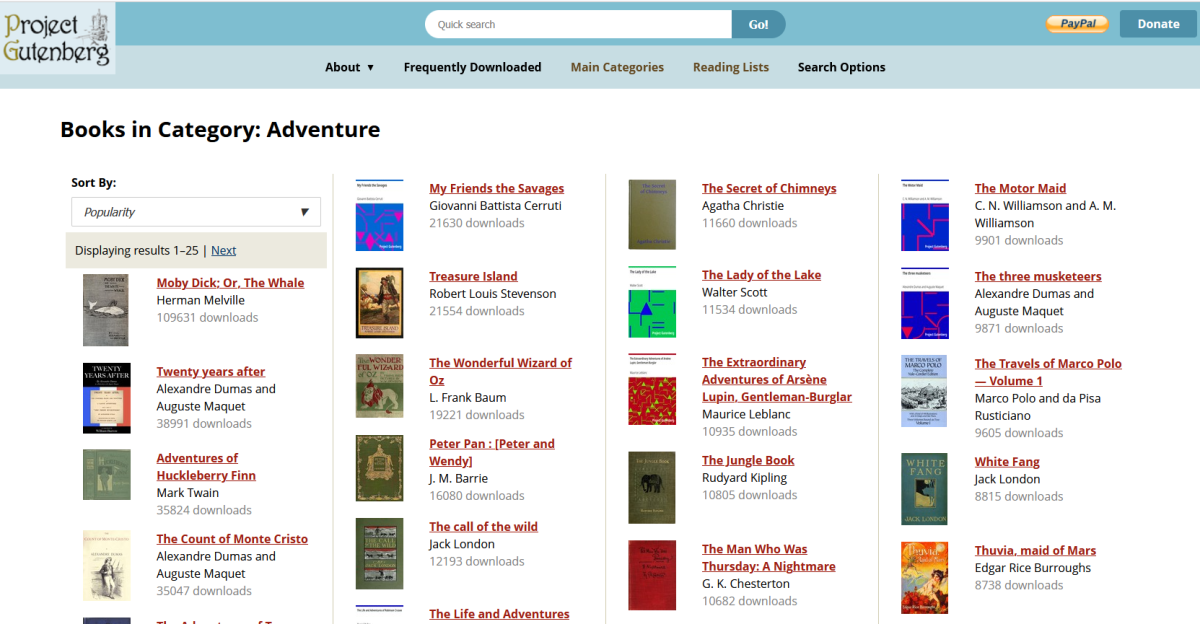Open The Wonderful Wizard of Oz link
Screen dimensions: 1200x624
501,372
